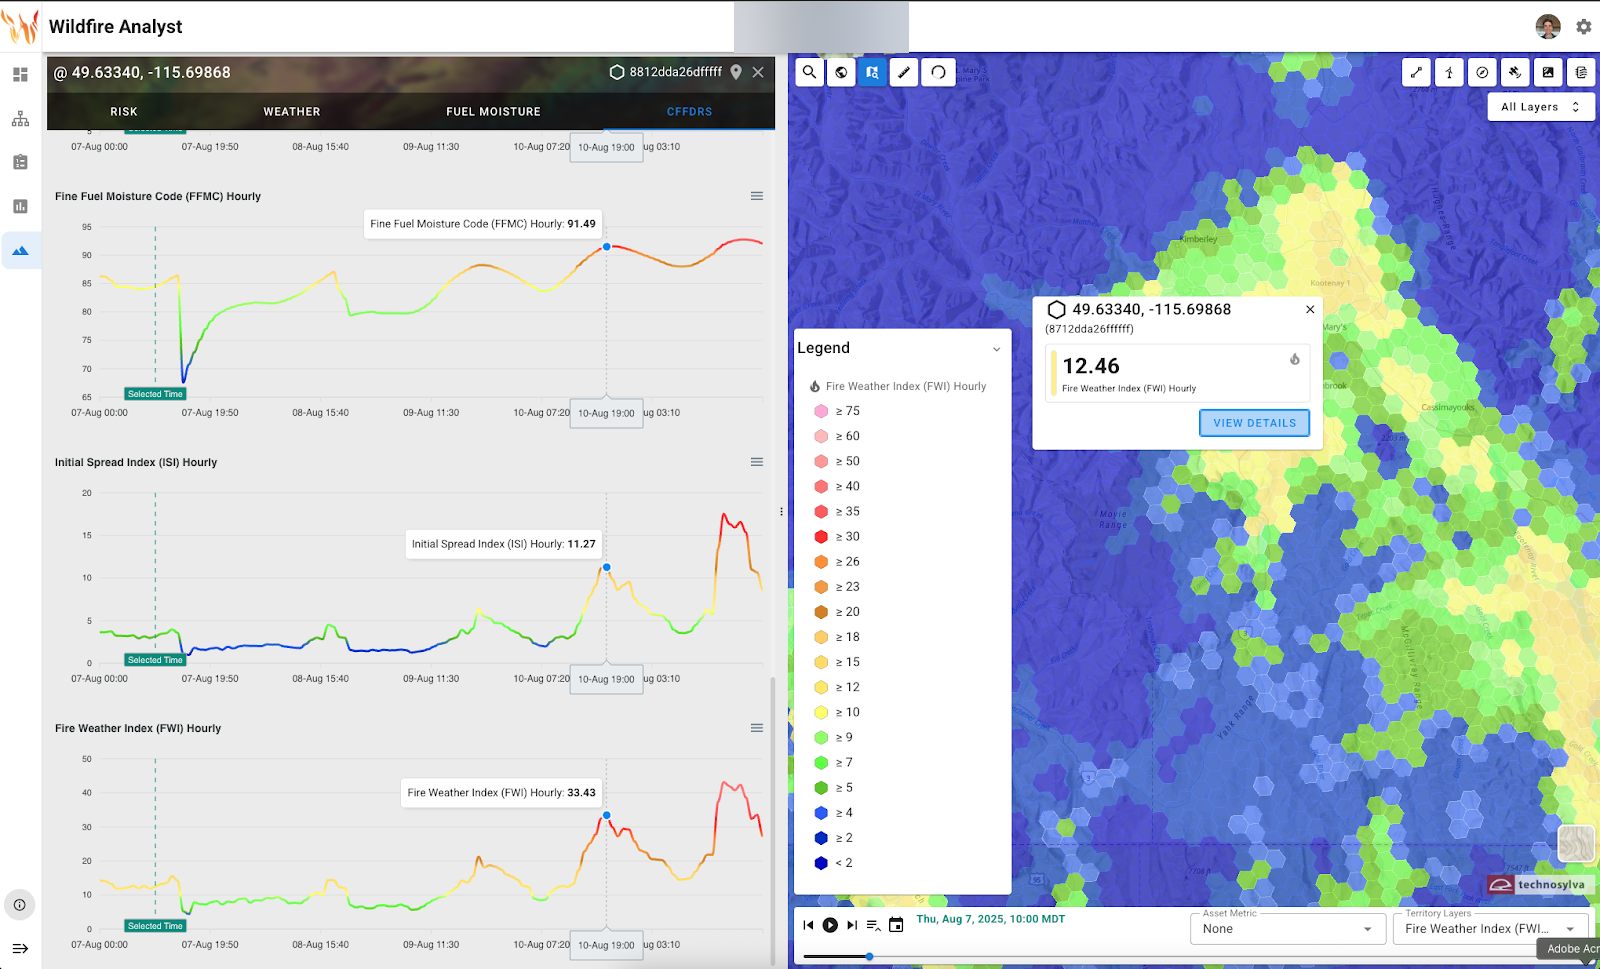Open the bar chart icon in sidebar
Viewport: 1600px width, 969px height.
point(20,206)
